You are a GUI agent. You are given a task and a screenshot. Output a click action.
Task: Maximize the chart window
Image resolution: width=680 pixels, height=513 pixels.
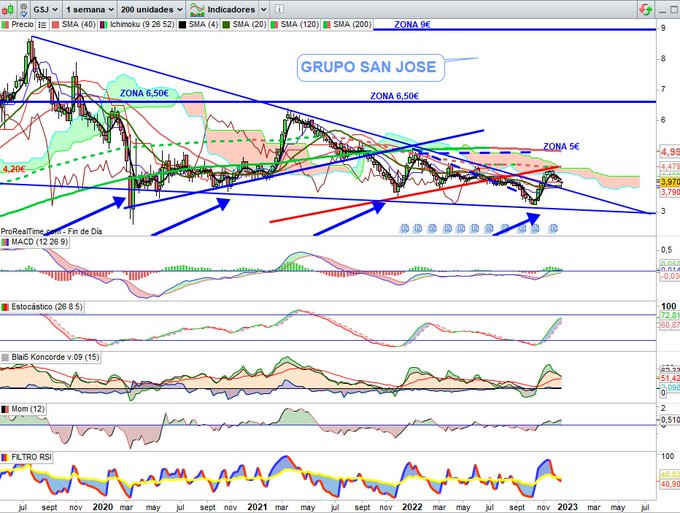[676, 10]
